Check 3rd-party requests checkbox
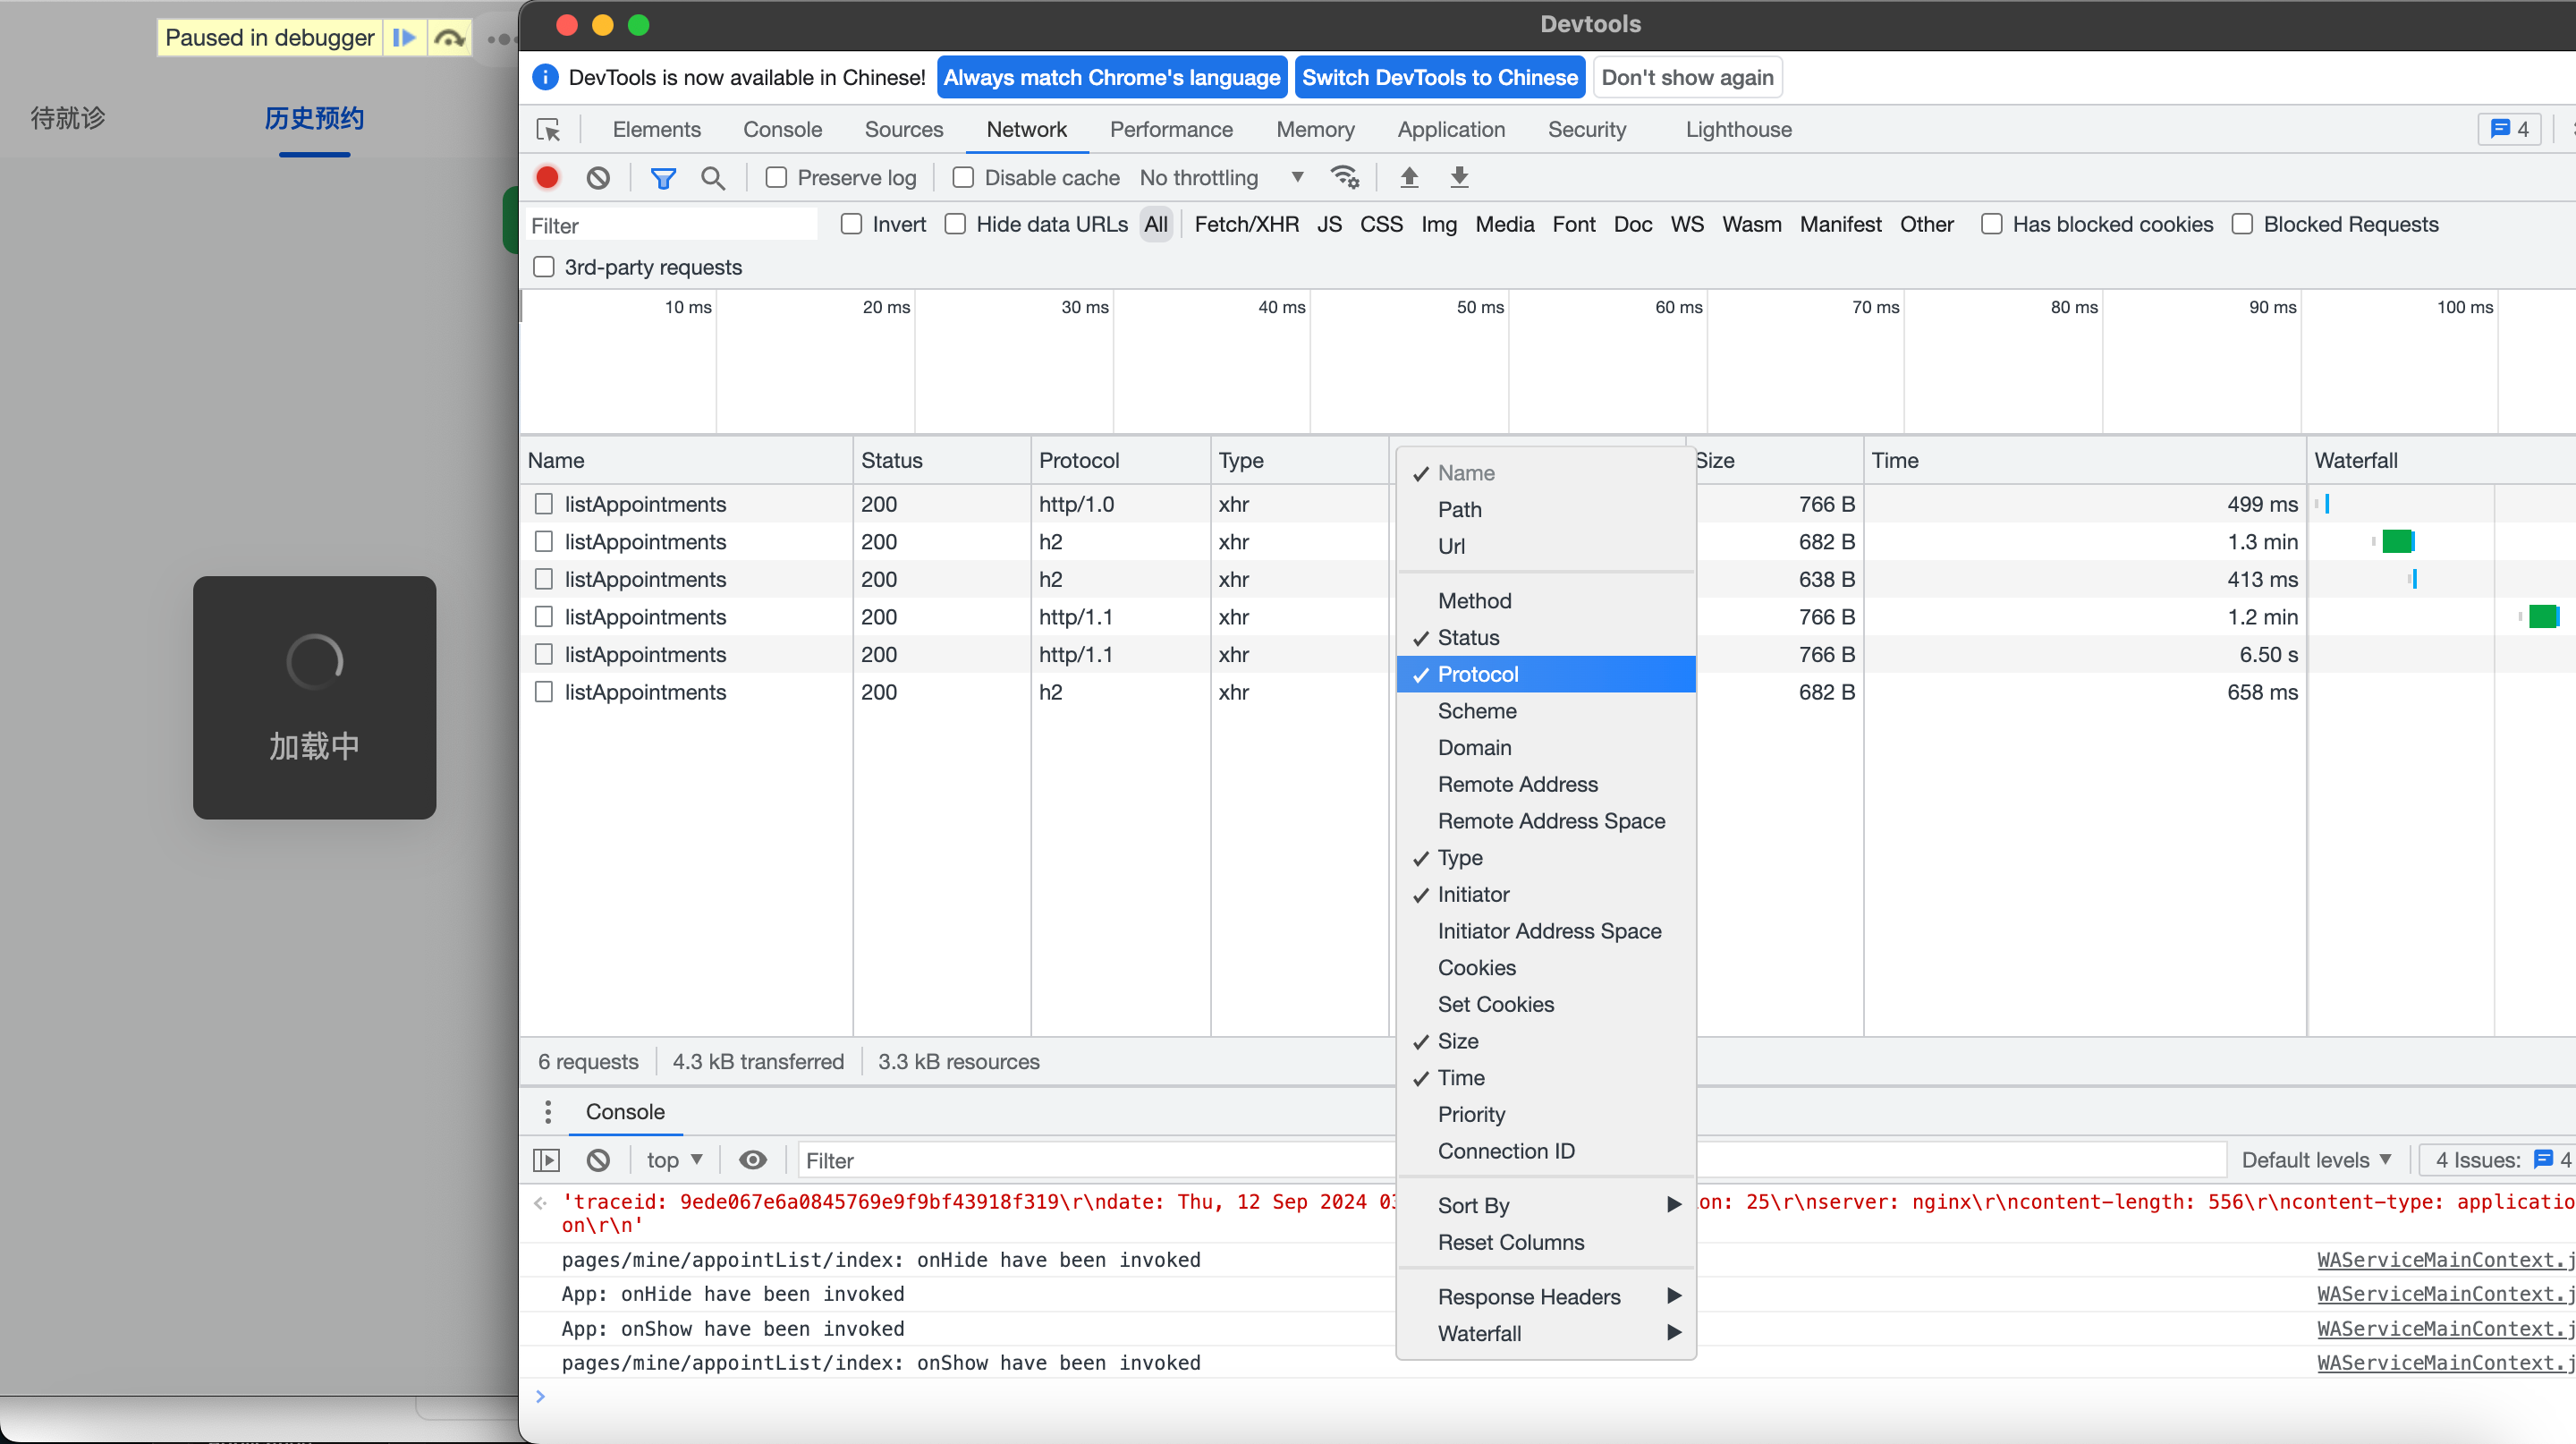 [544, 267]
